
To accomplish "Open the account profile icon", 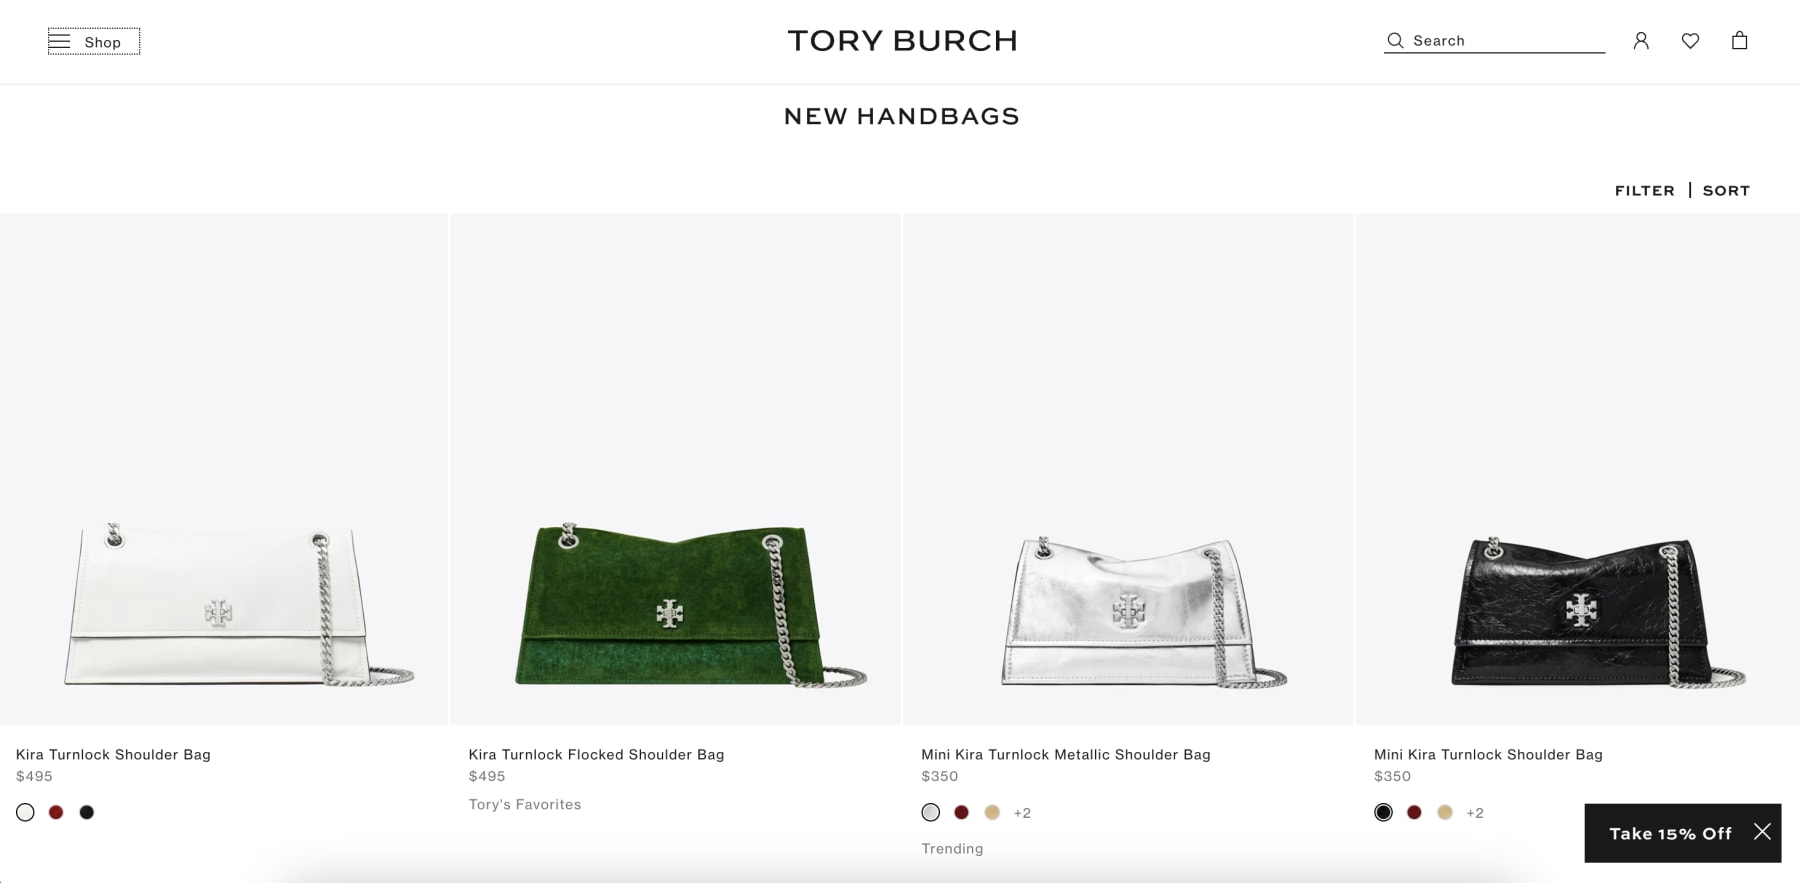I will tap(1641, 40).
